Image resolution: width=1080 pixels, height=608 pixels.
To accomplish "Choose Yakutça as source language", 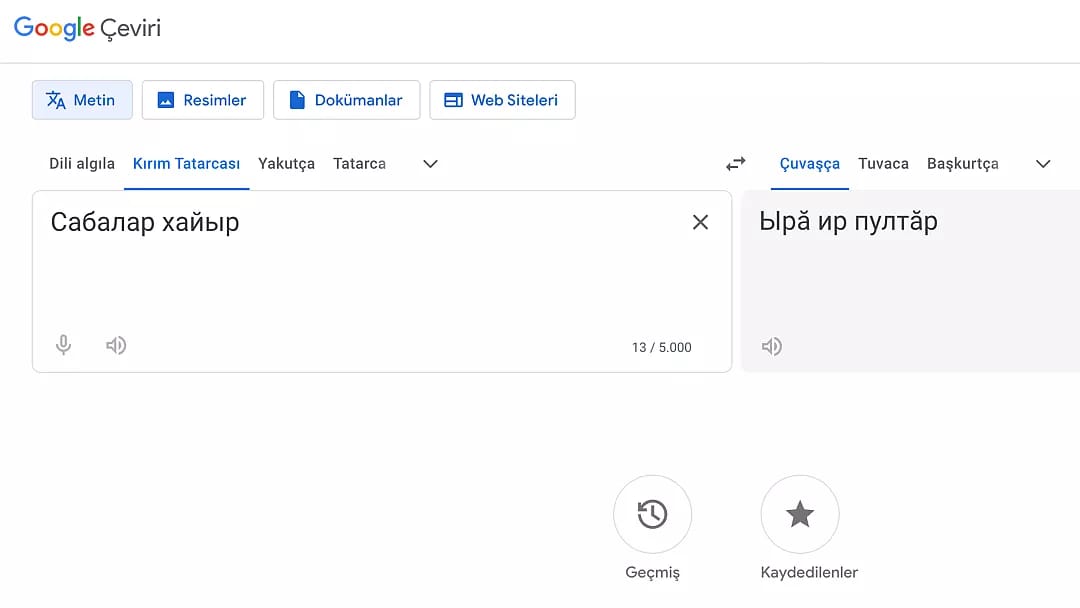I will coord(286,164).
